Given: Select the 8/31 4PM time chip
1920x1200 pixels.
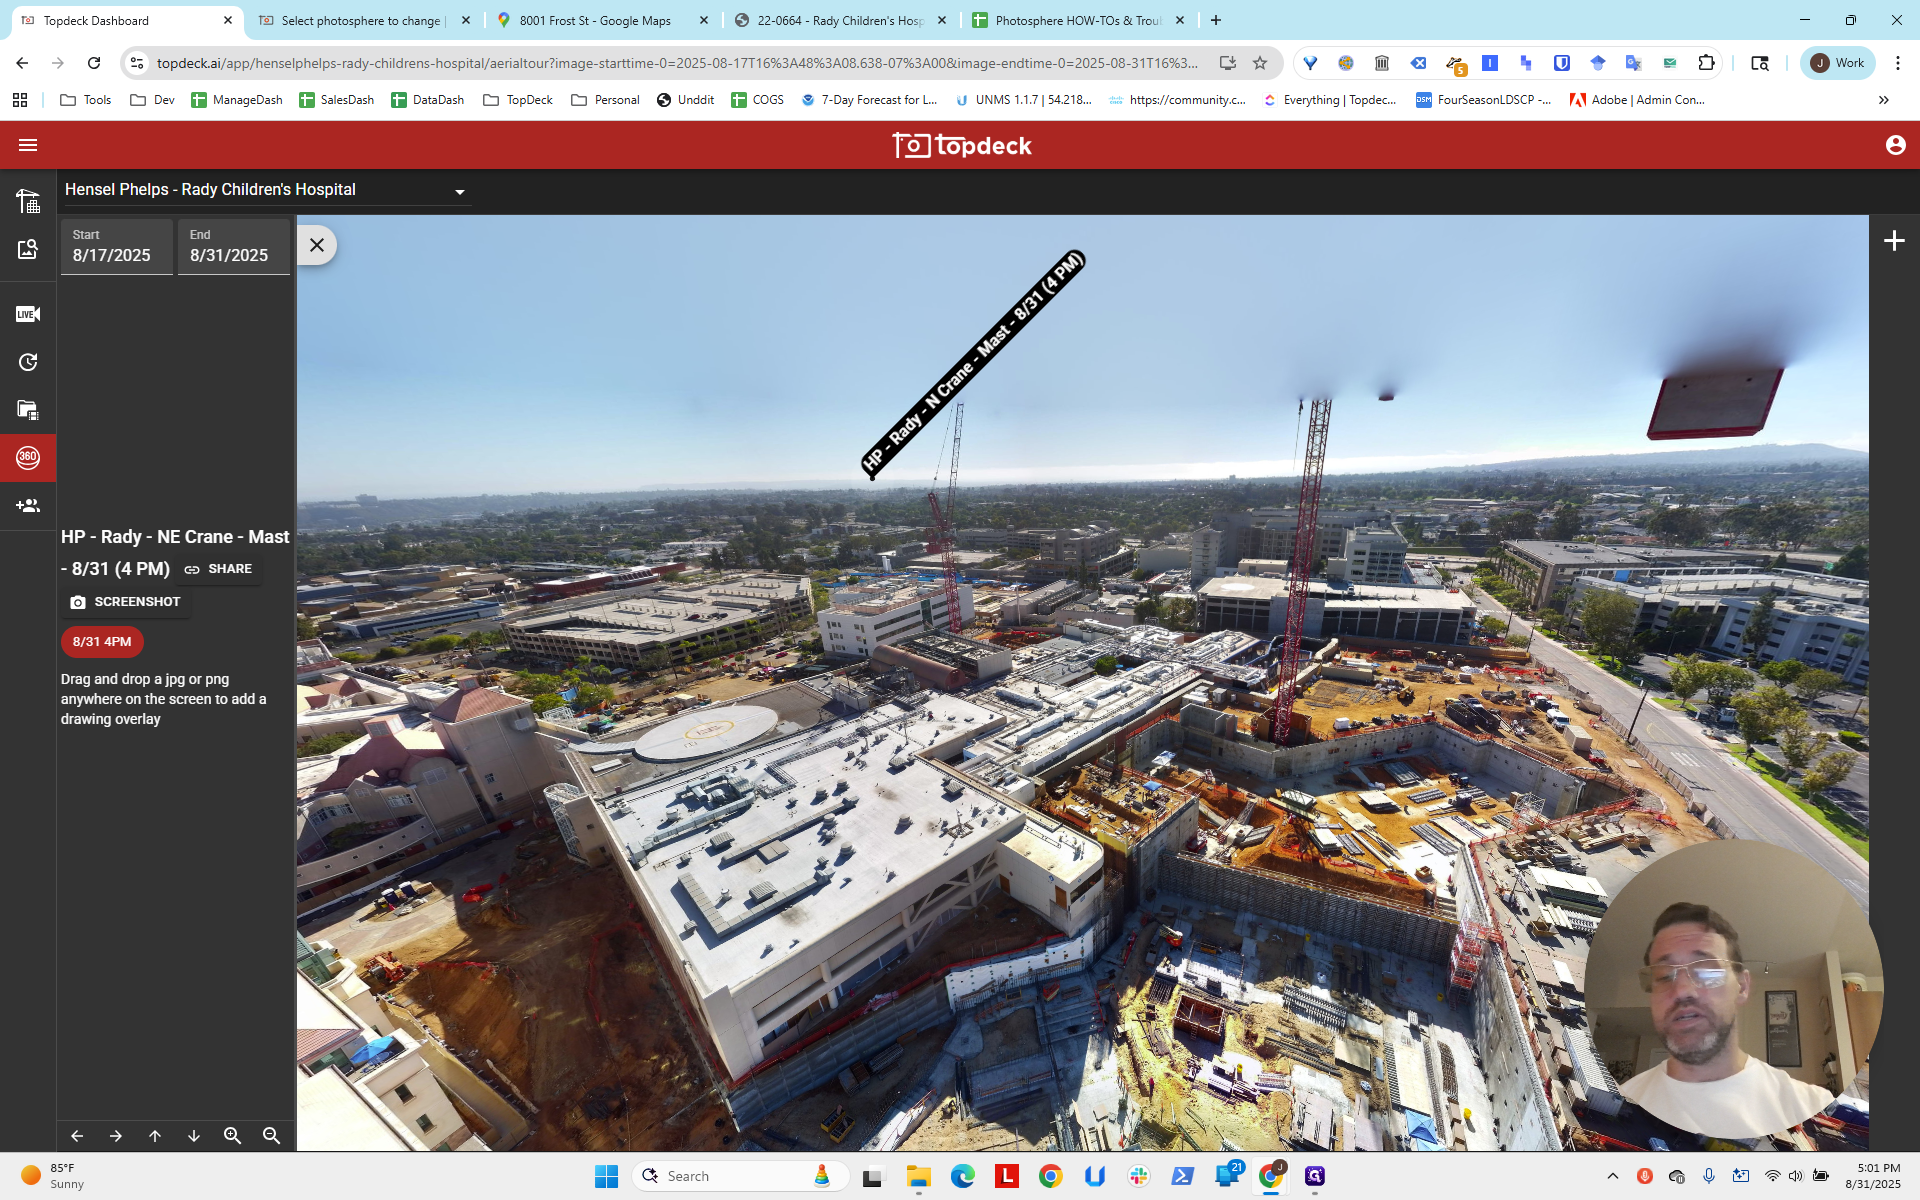Looking at the screenshot, I should (x=102, y=642).
